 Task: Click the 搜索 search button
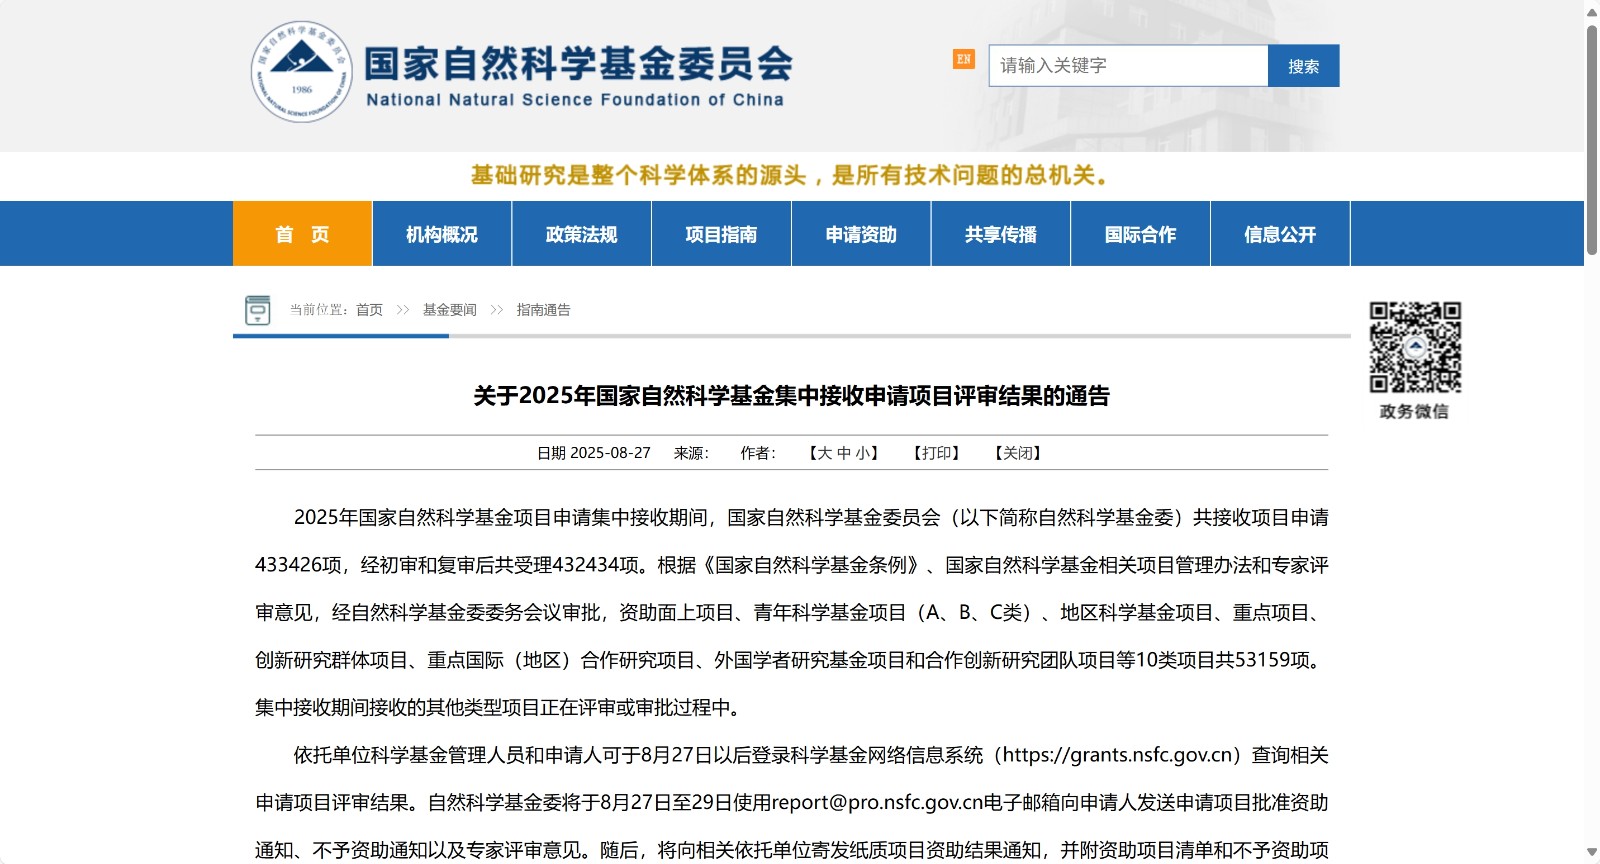(x=1303, y=66)
